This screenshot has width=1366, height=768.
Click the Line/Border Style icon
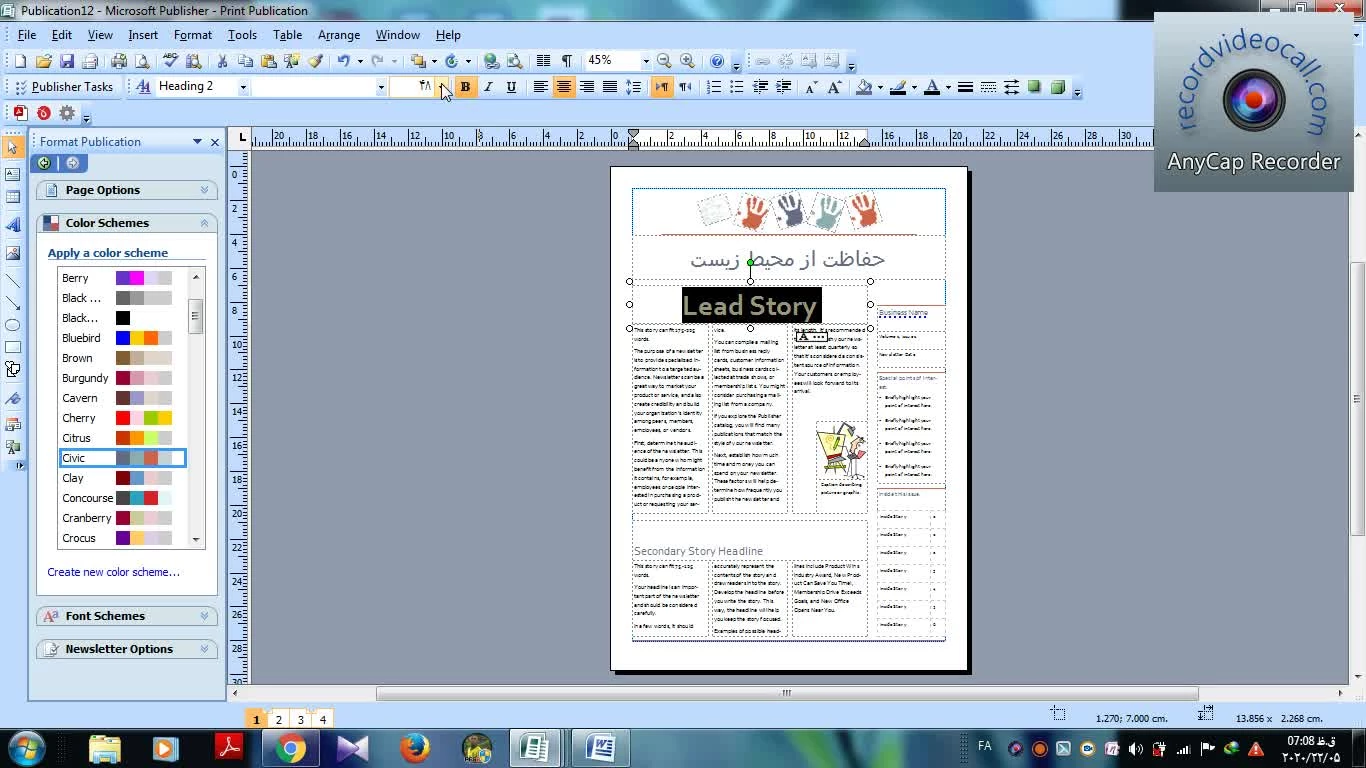[x=965, y=87]
